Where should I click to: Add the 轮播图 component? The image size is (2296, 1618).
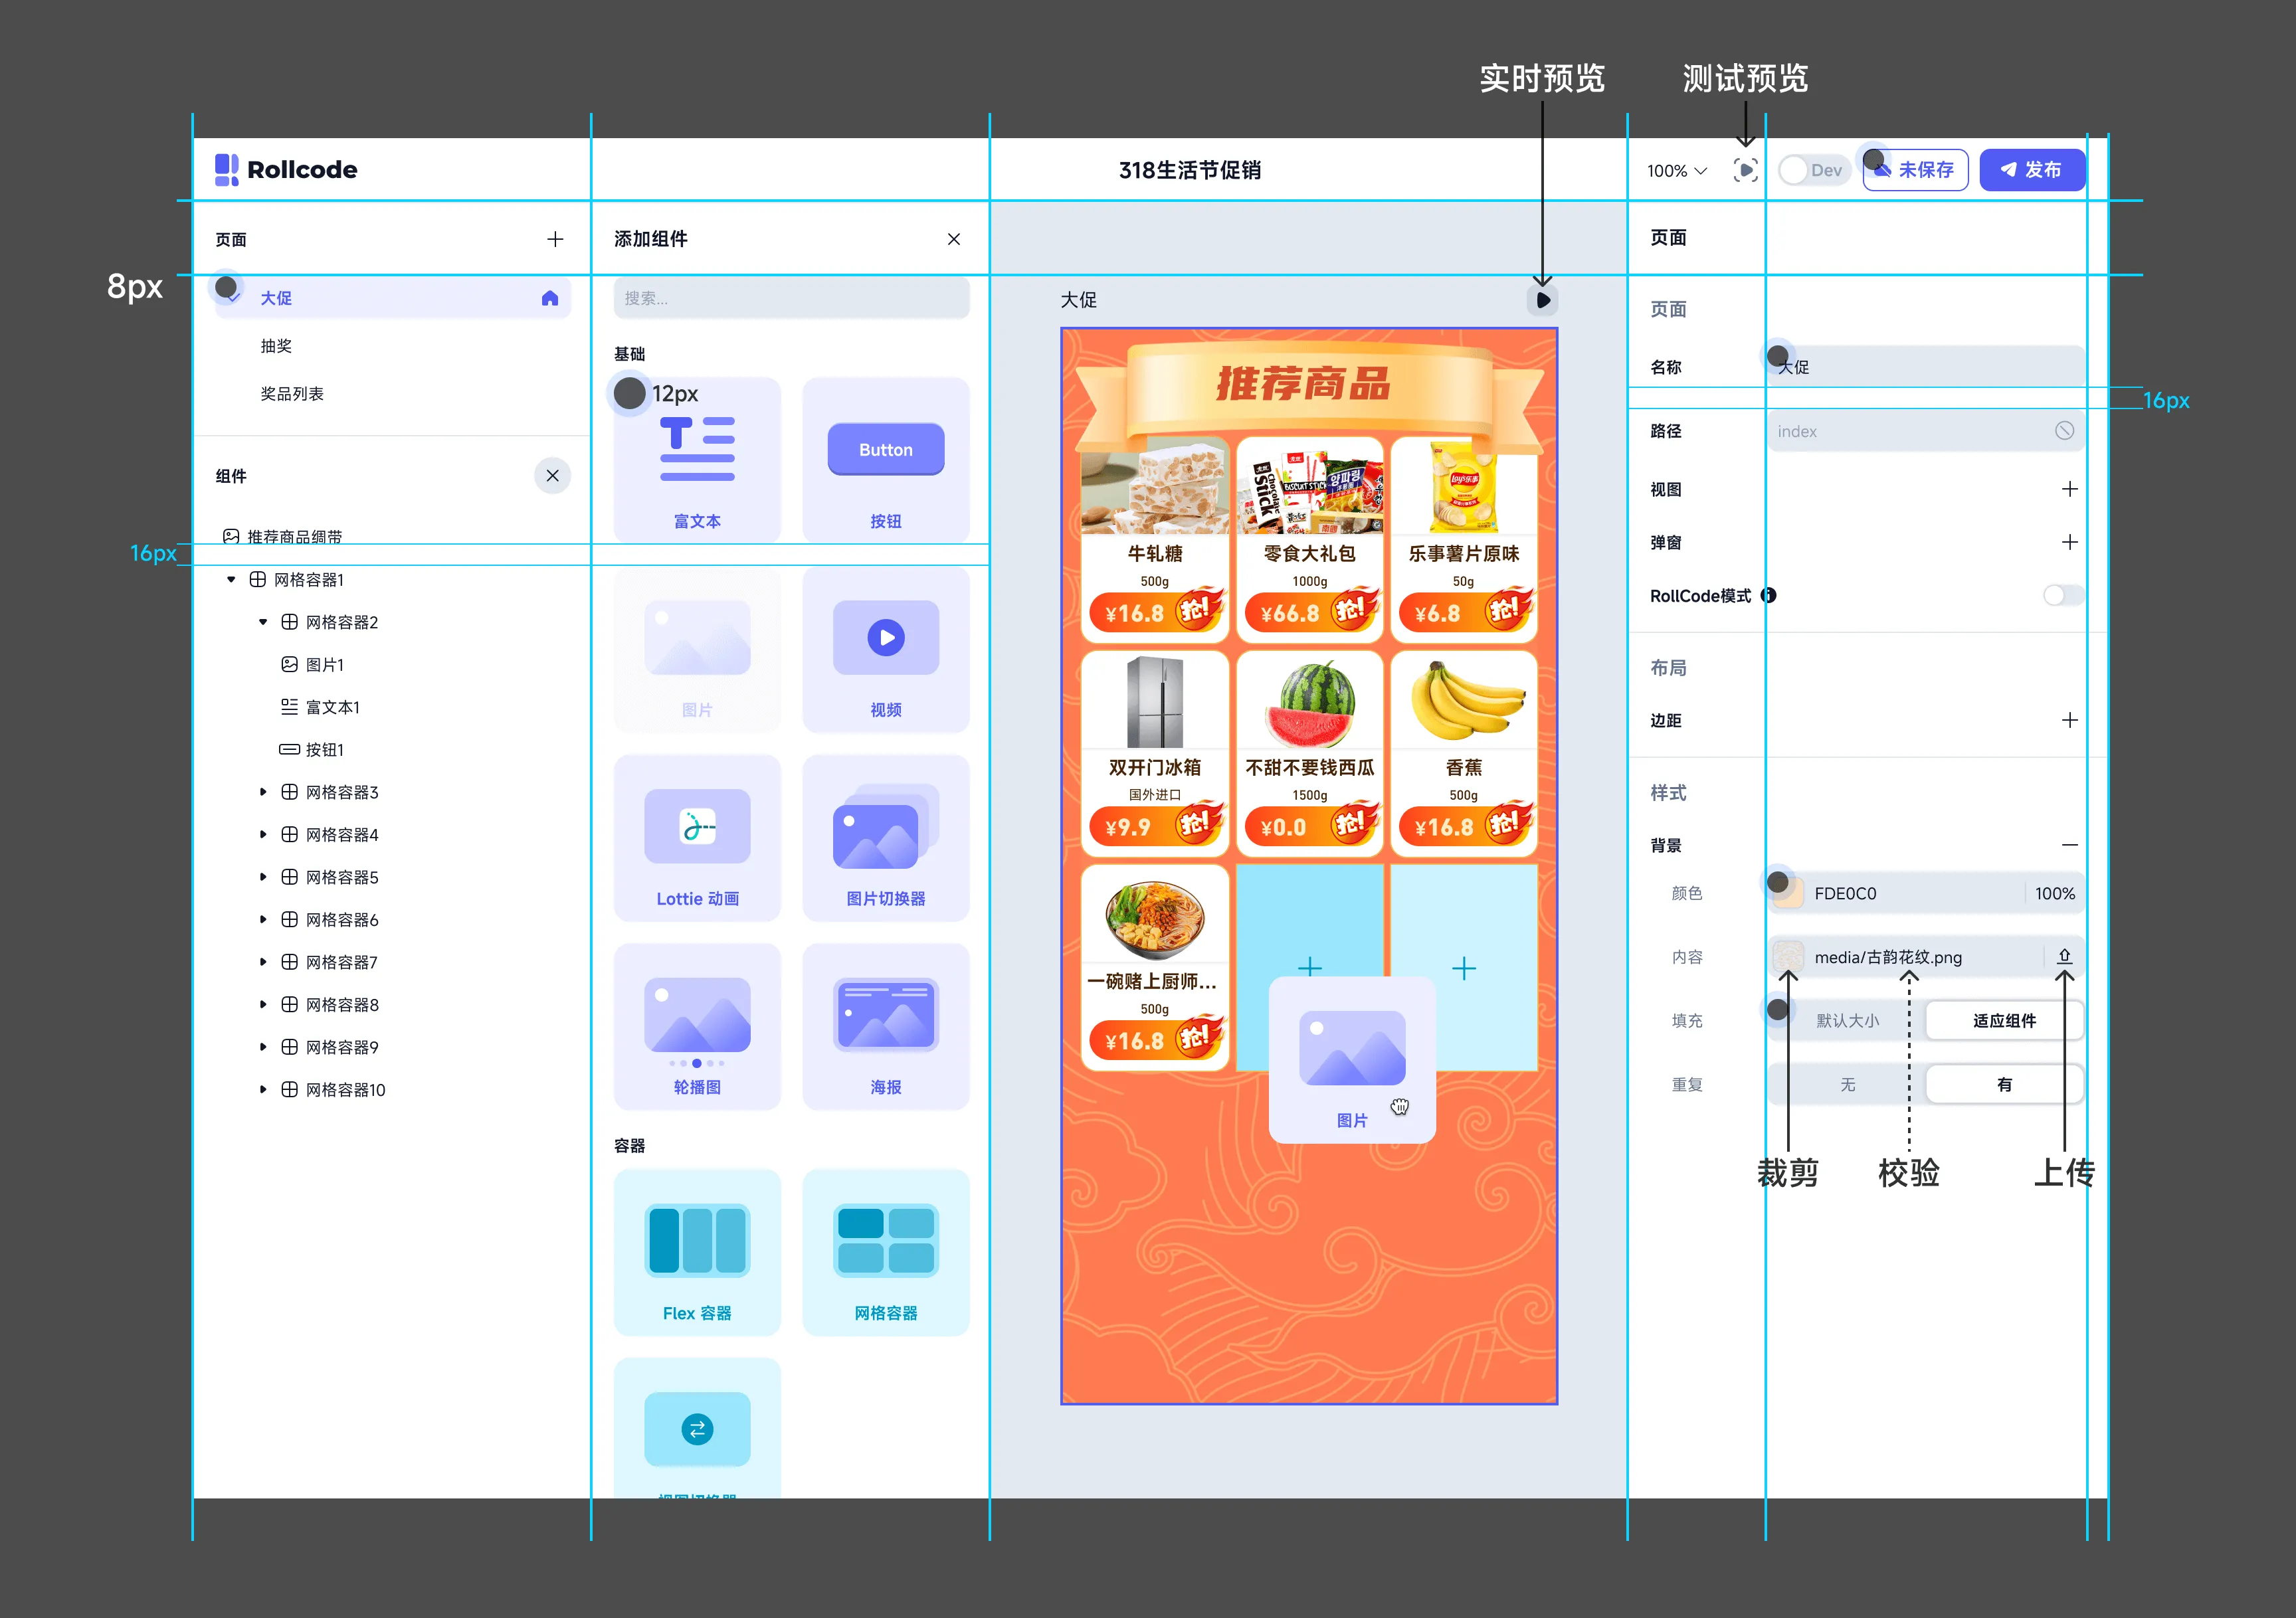point(697,1026)
